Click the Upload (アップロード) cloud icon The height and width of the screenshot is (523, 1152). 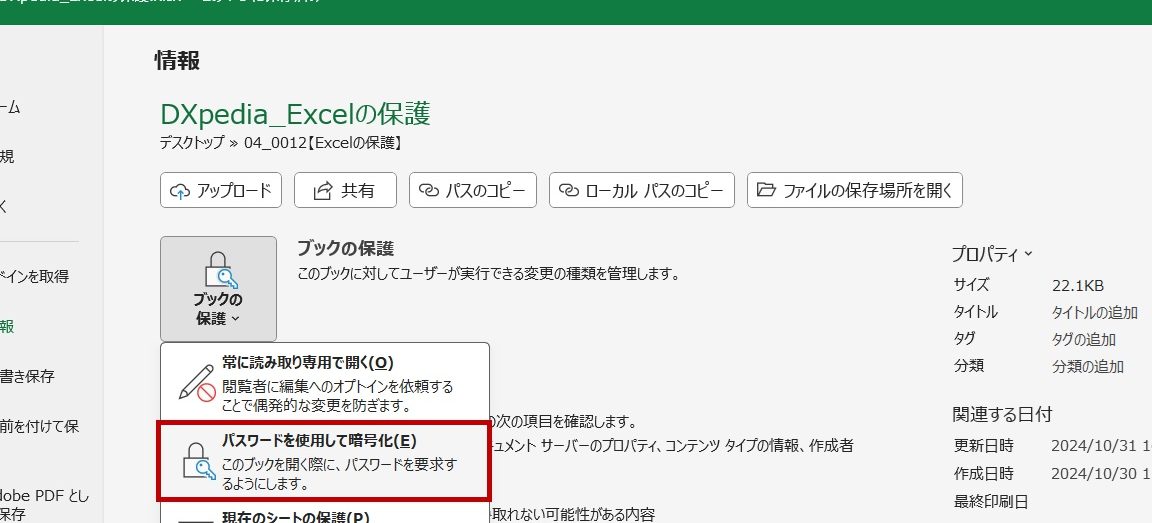click(180, 191)
